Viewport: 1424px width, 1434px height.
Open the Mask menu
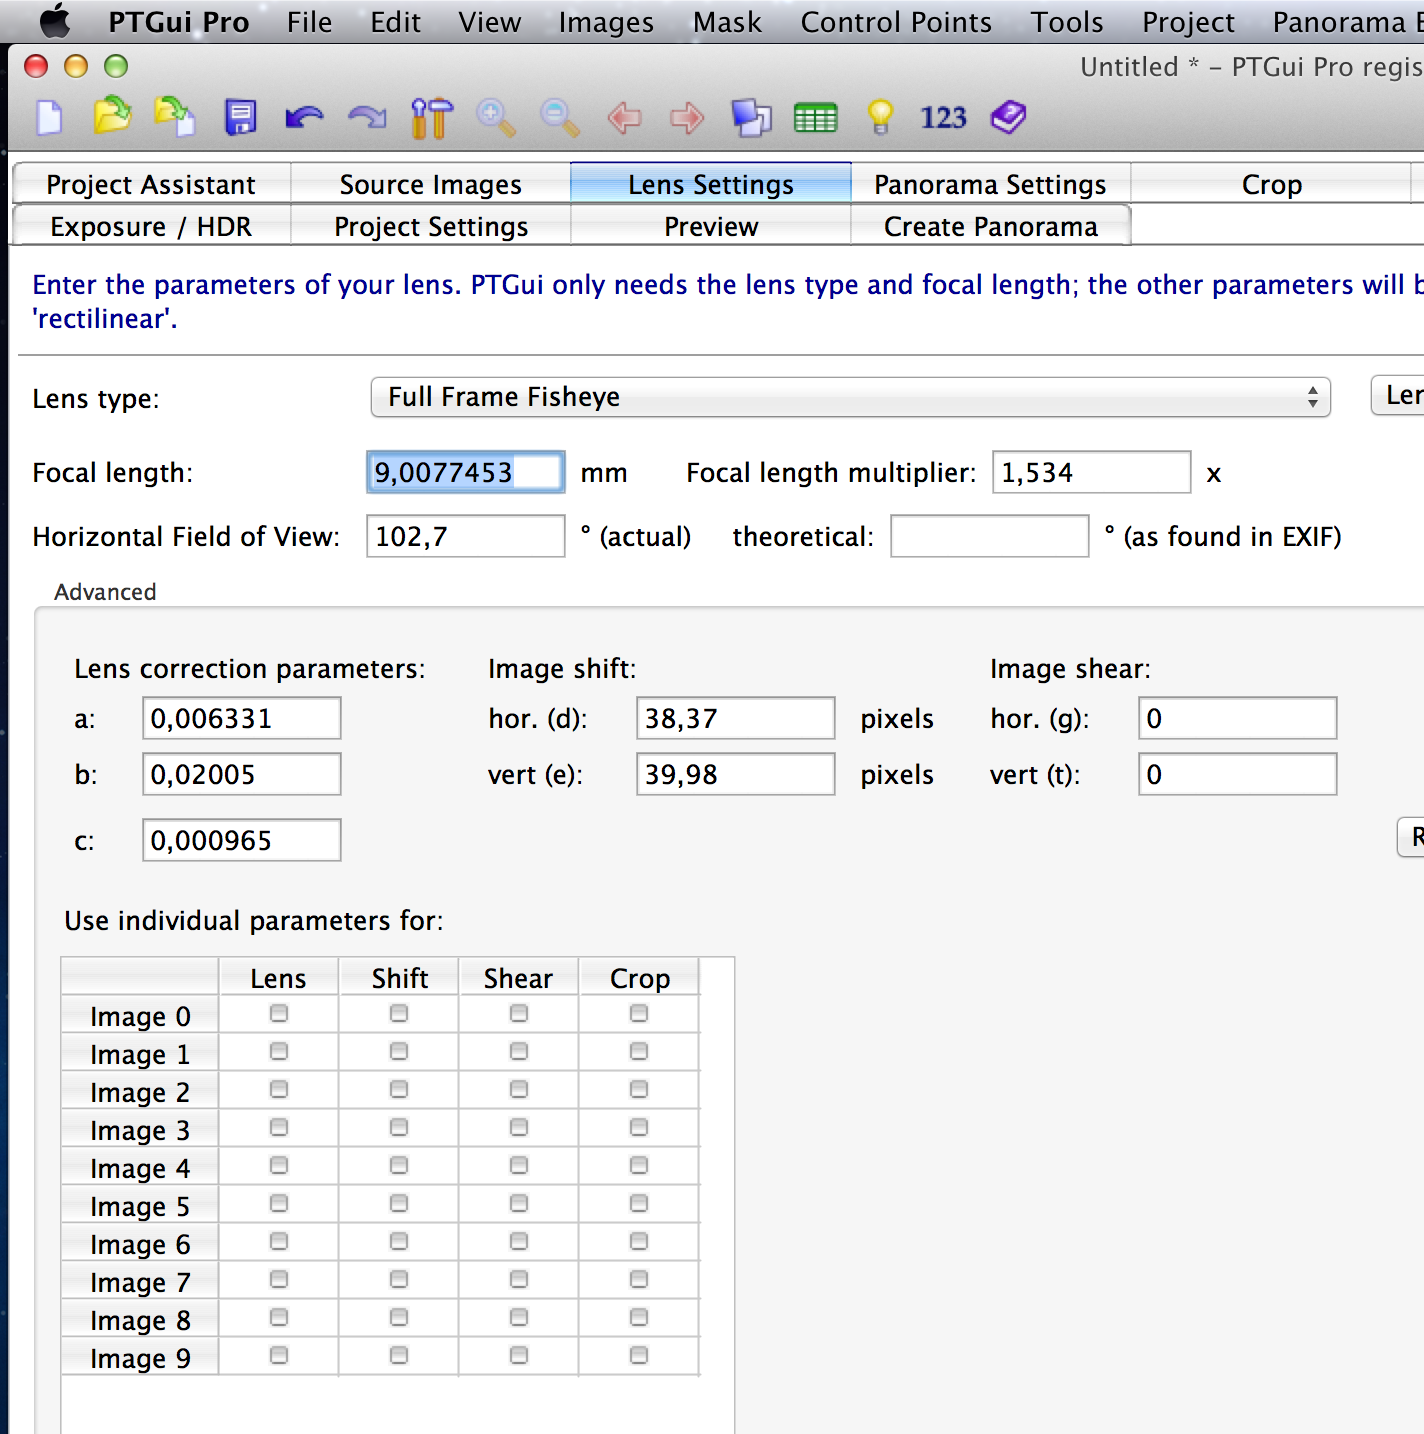[x=727, y=22]
